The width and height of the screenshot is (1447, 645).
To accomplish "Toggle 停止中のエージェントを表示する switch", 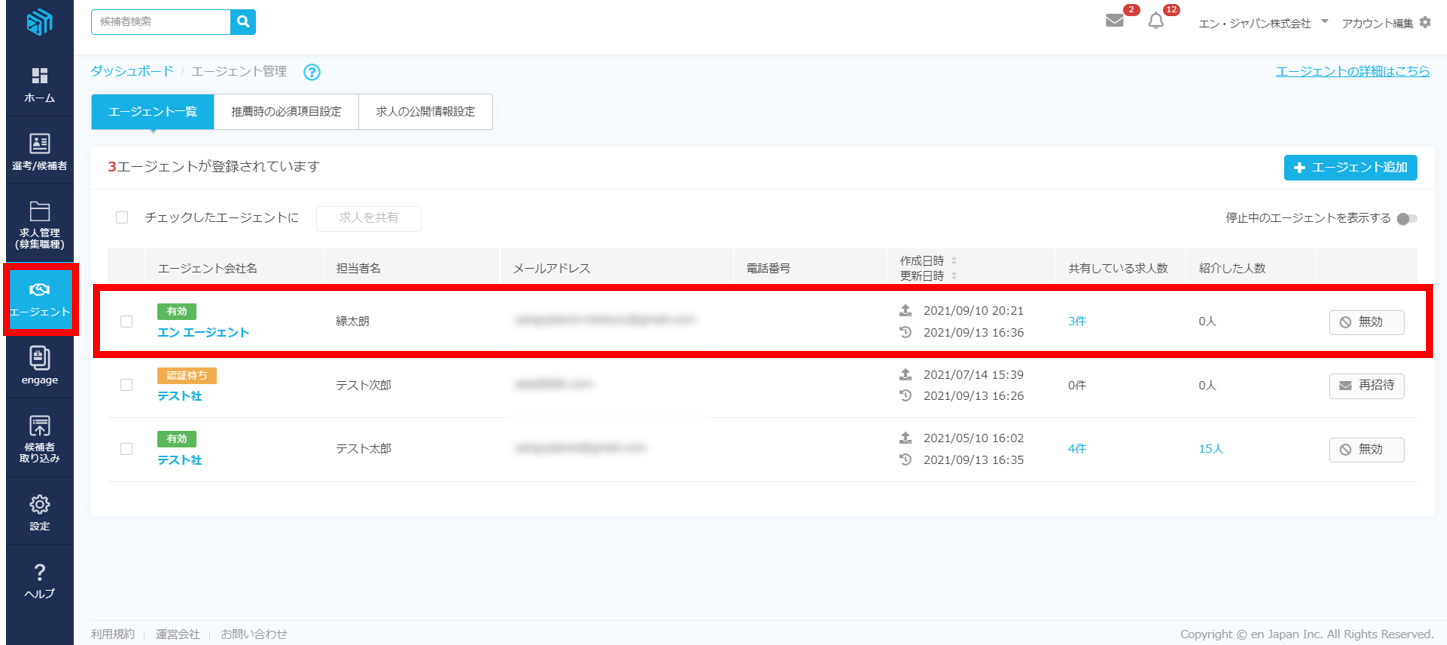I will tap(1407, 219).
